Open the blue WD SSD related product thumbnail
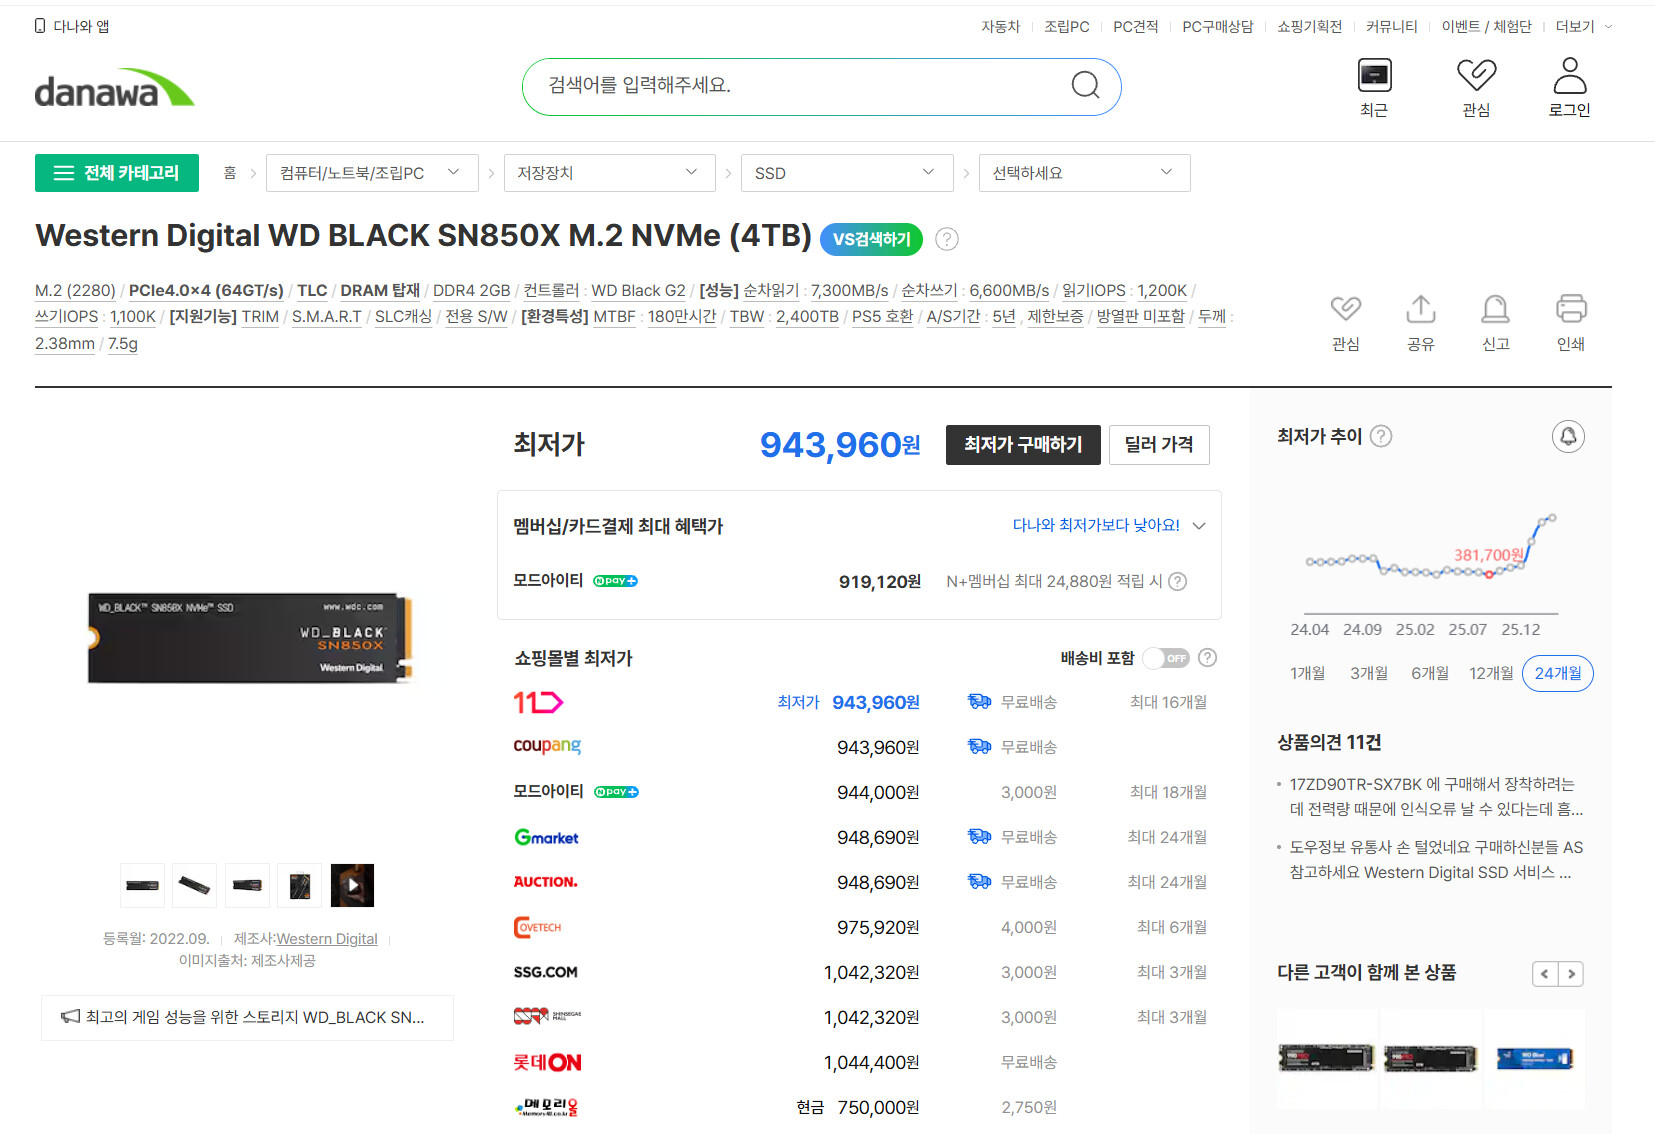1655x1134 pixels. pos(1534,1059)
